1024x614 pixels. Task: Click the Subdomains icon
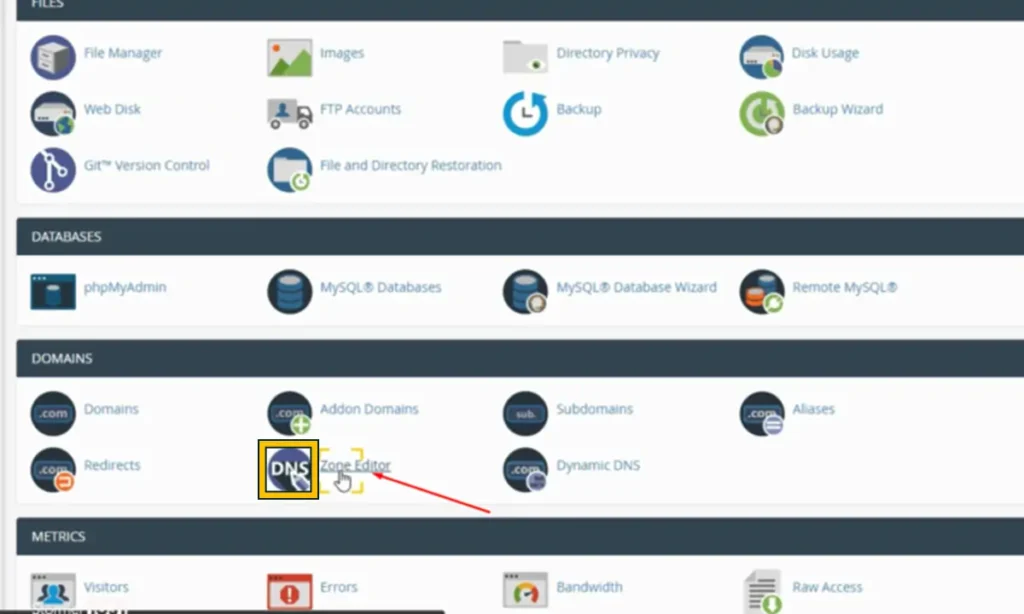click(x=525, y=413)
